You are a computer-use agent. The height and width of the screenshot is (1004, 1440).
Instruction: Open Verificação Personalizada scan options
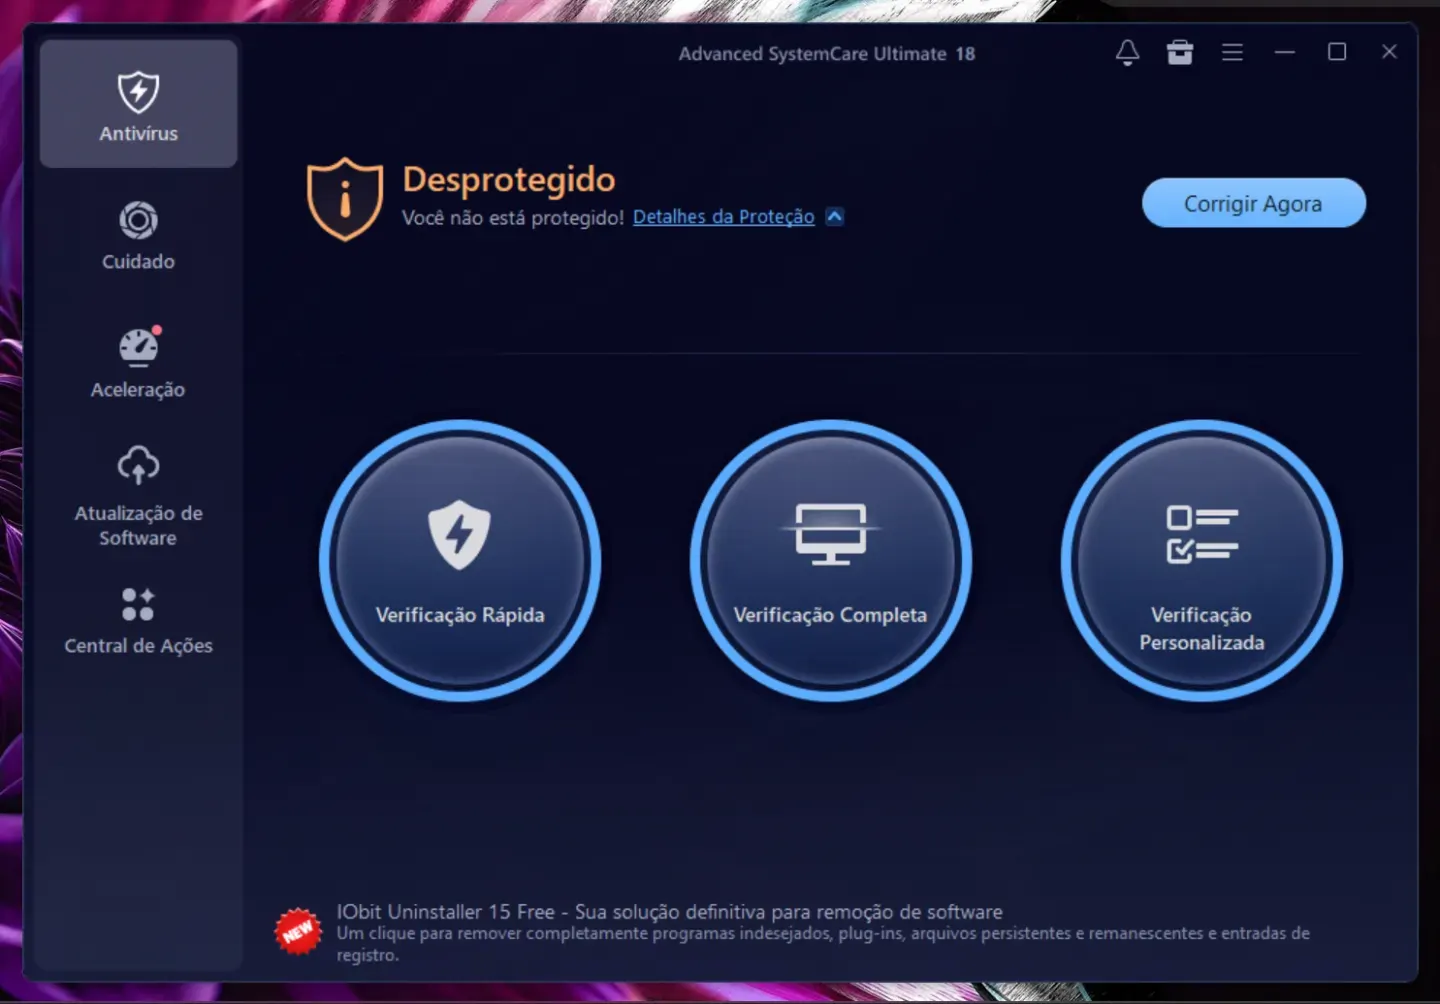(x=1201, y=561)
